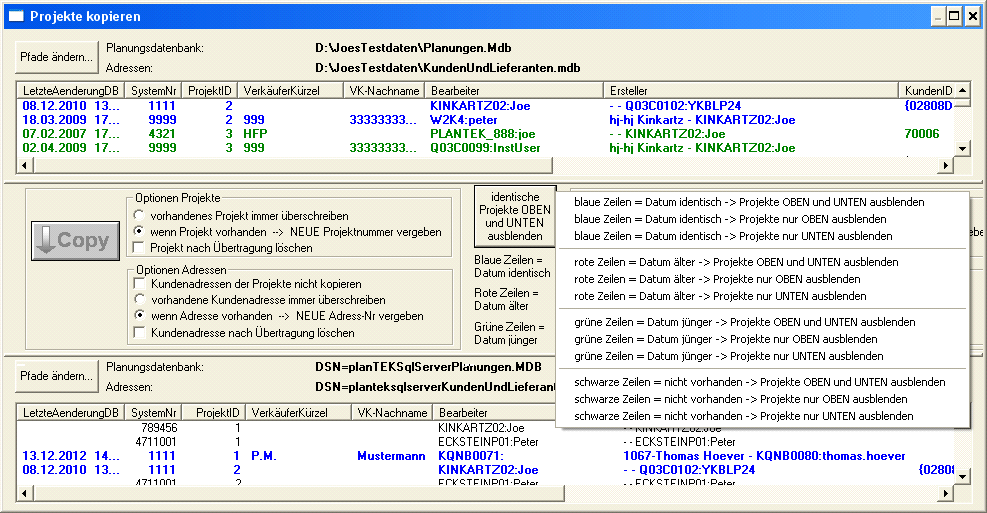Viewport: 987px width, 513px height.
Task: Enable 'Projekt nach Übertragung löschen' checkbox
Action: tap(140, 247)
